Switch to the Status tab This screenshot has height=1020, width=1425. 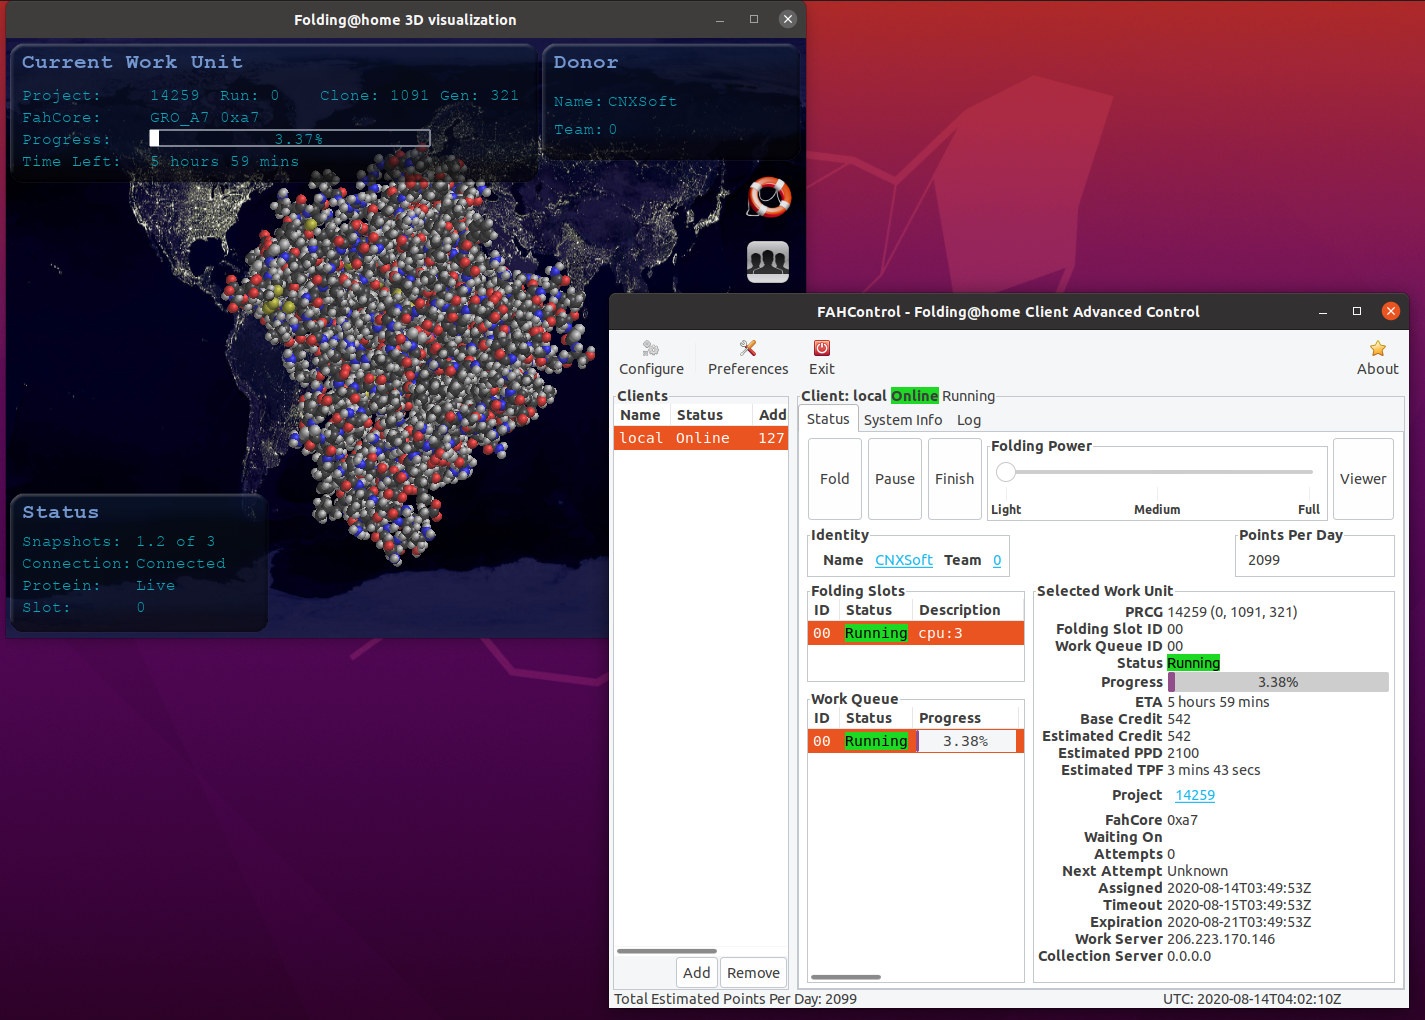[828, 419]
